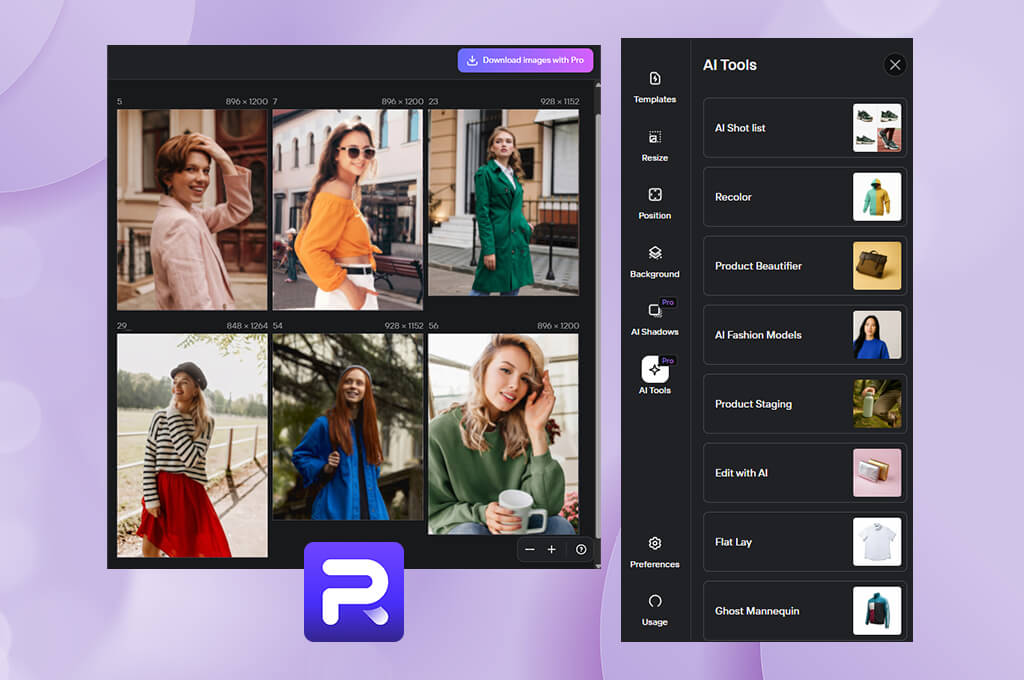Select image 54 with blue jacket woman

[x=347, y=427]
